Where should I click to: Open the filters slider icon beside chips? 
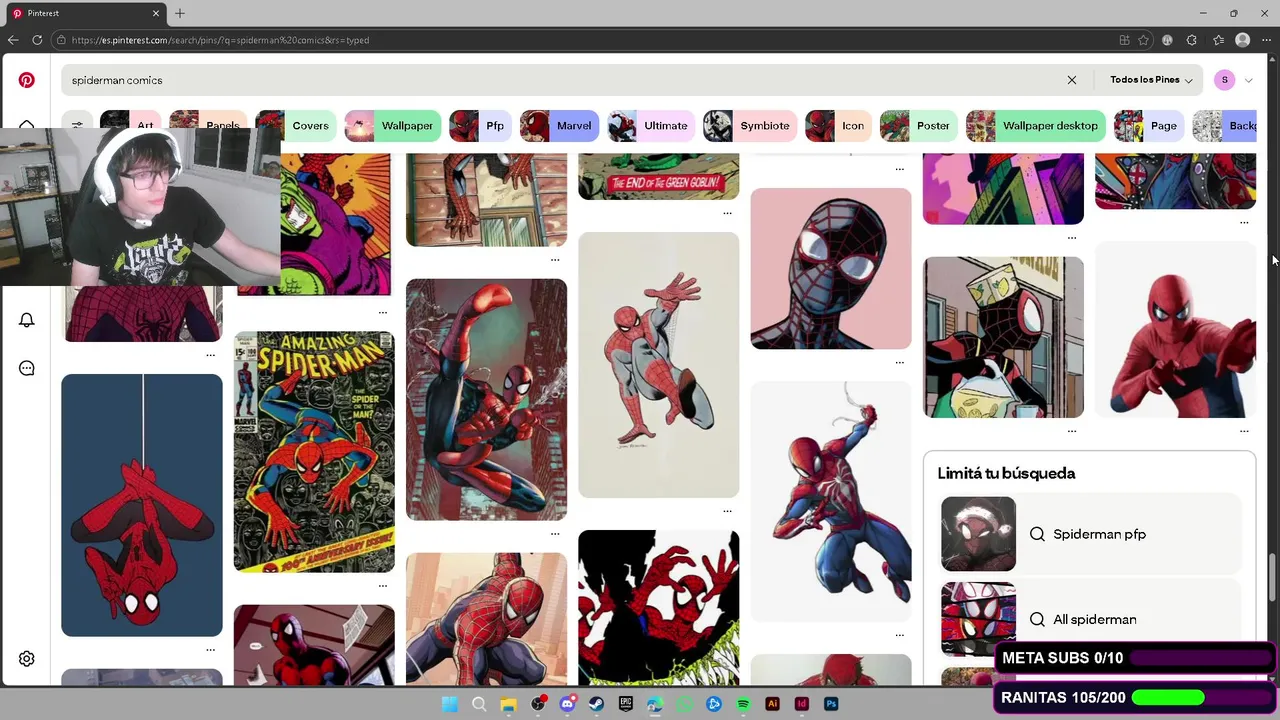[77, 126]
